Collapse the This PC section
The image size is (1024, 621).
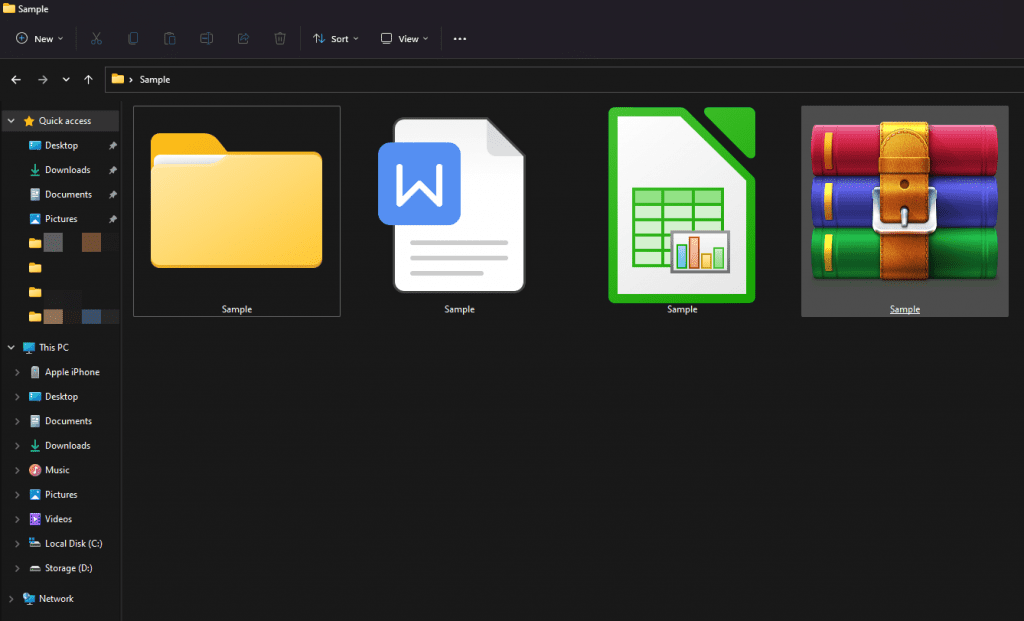10,347
